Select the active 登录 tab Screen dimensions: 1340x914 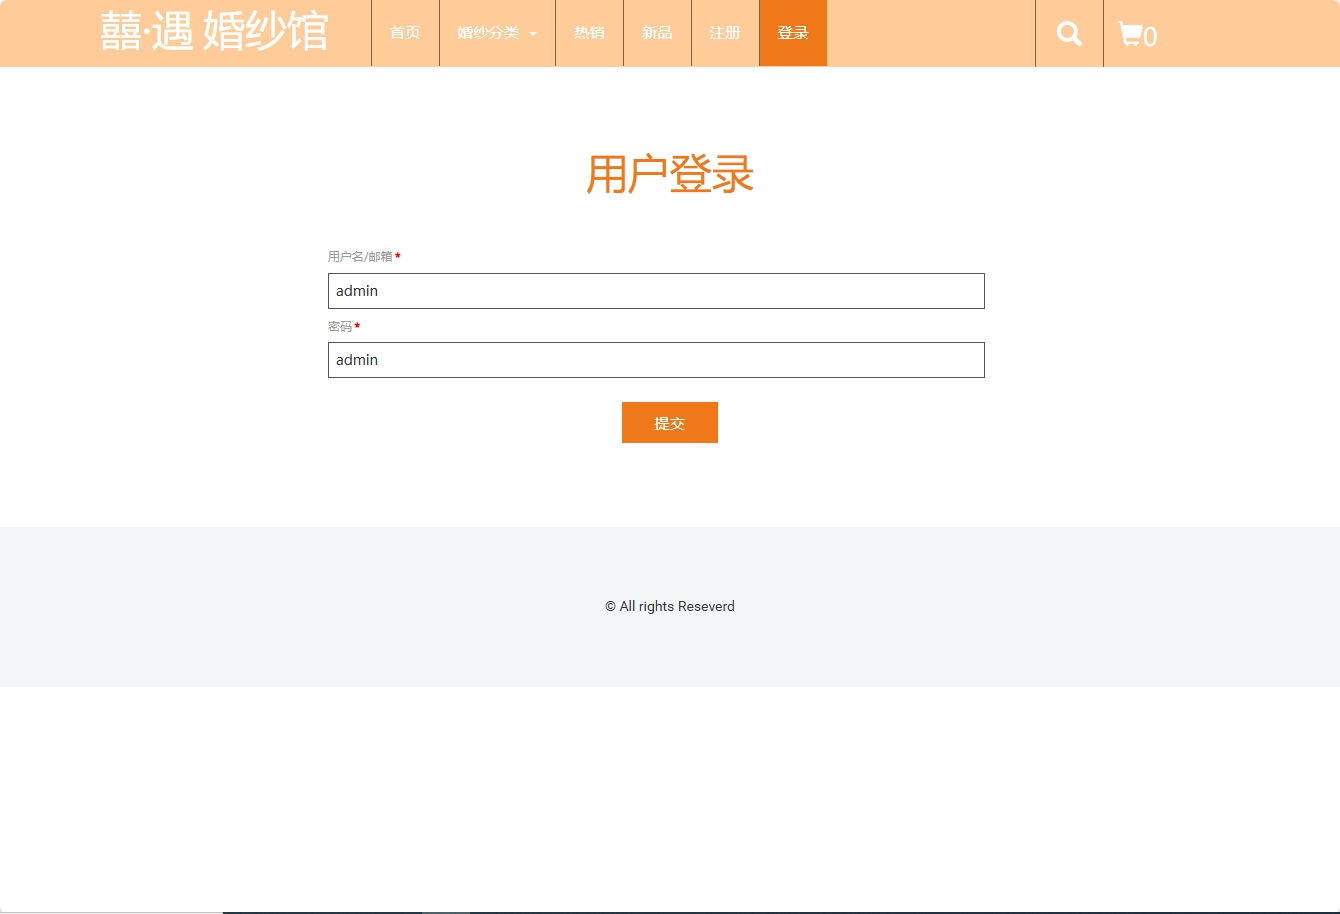tap(792, 32)
